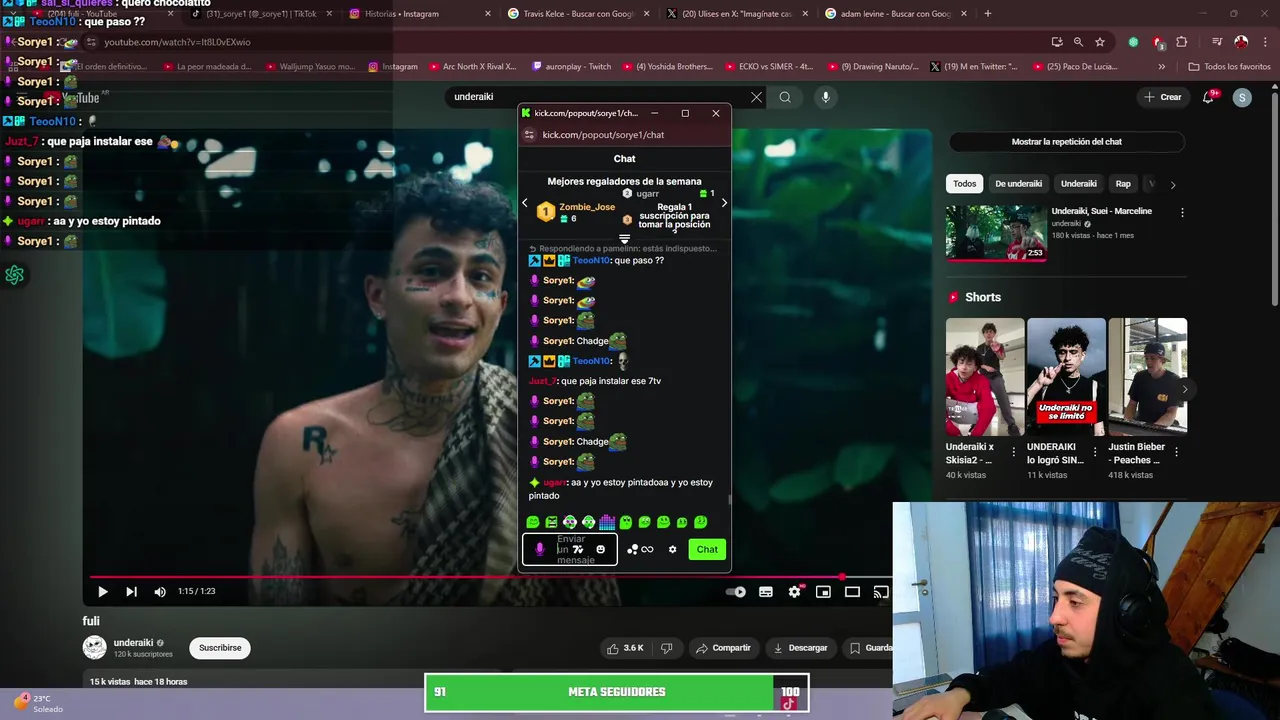The height and width of the screenshot is (720, 1280).
Task: Select the Todos filter chip
Action: (x=964, y=184)
